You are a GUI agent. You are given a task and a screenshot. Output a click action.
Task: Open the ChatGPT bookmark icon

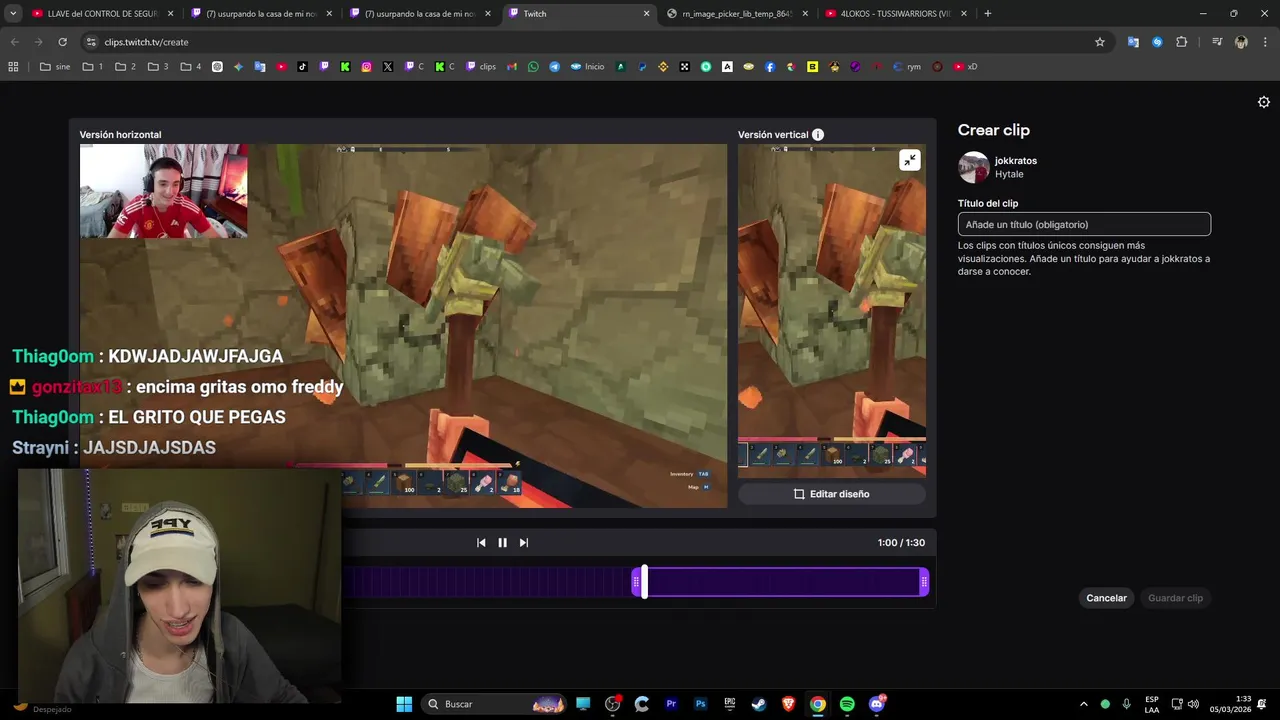217,67
